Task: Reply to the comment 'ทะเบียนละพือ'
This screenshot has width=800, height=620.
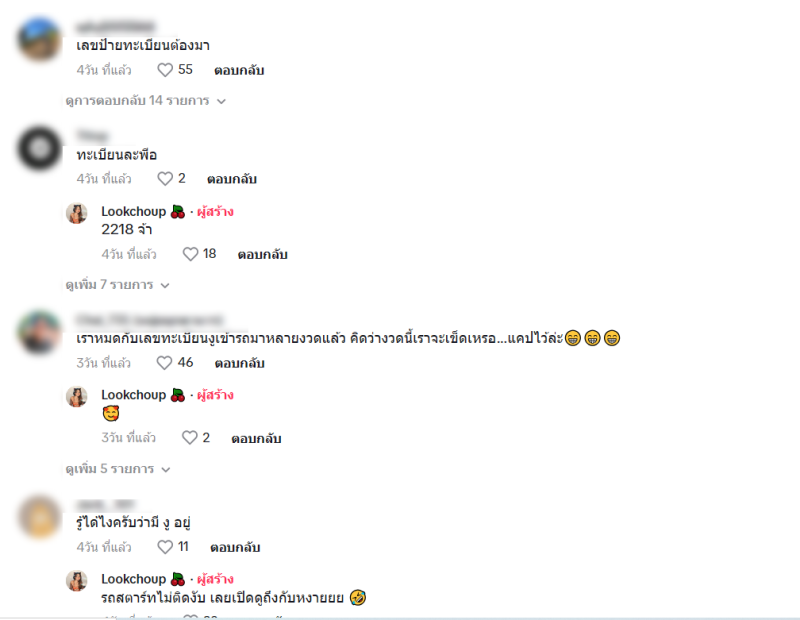Action: (x=232, y=179)
